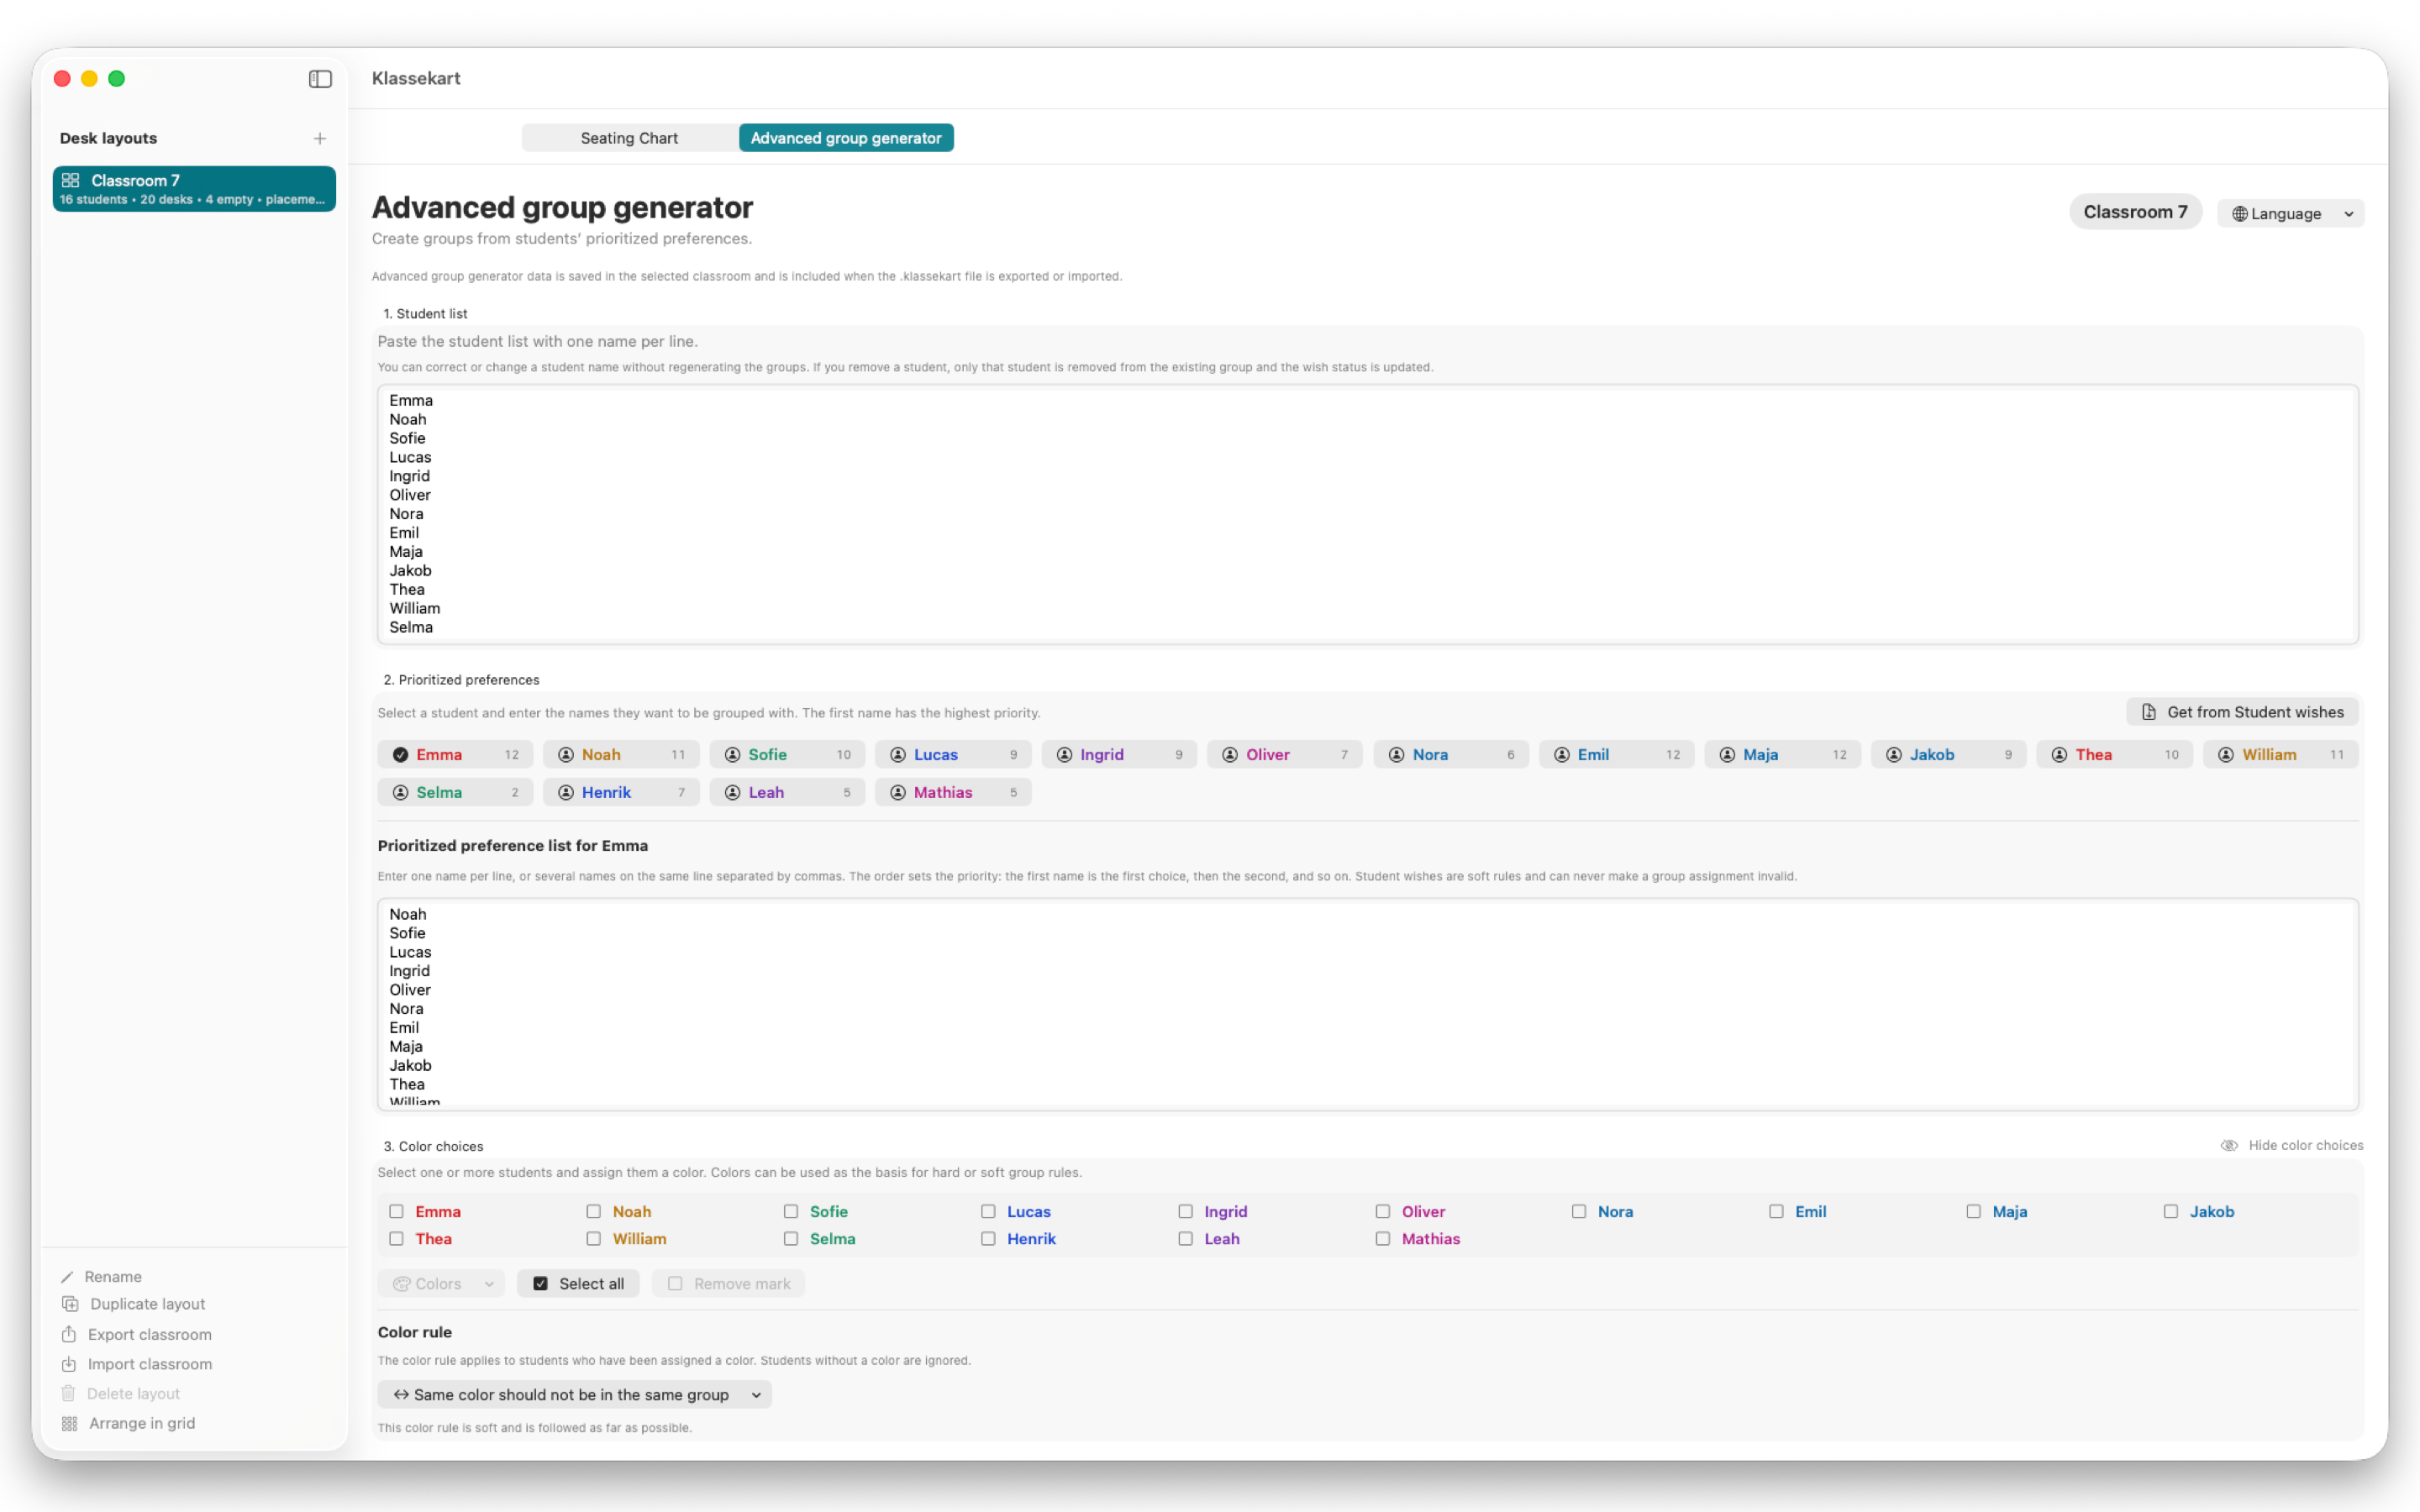This screenshot has height=1512, width=2420.
Task: Click the person icon on William's chip
Action: point(2226,755)
